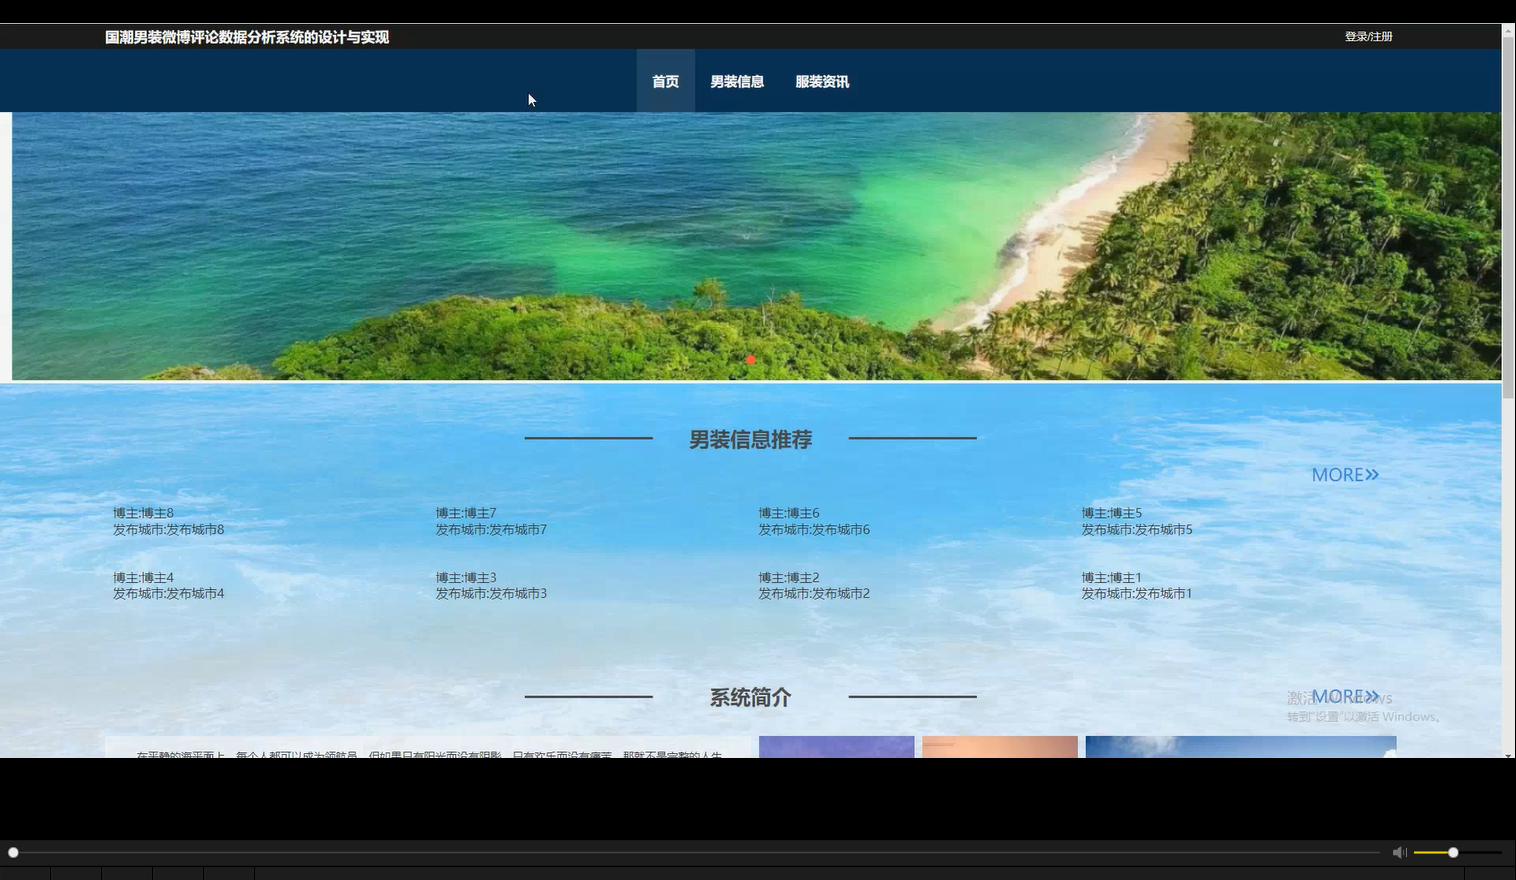Open the 服装资讯 navigation tab
Screen dimensions: 1516x880
821,81
